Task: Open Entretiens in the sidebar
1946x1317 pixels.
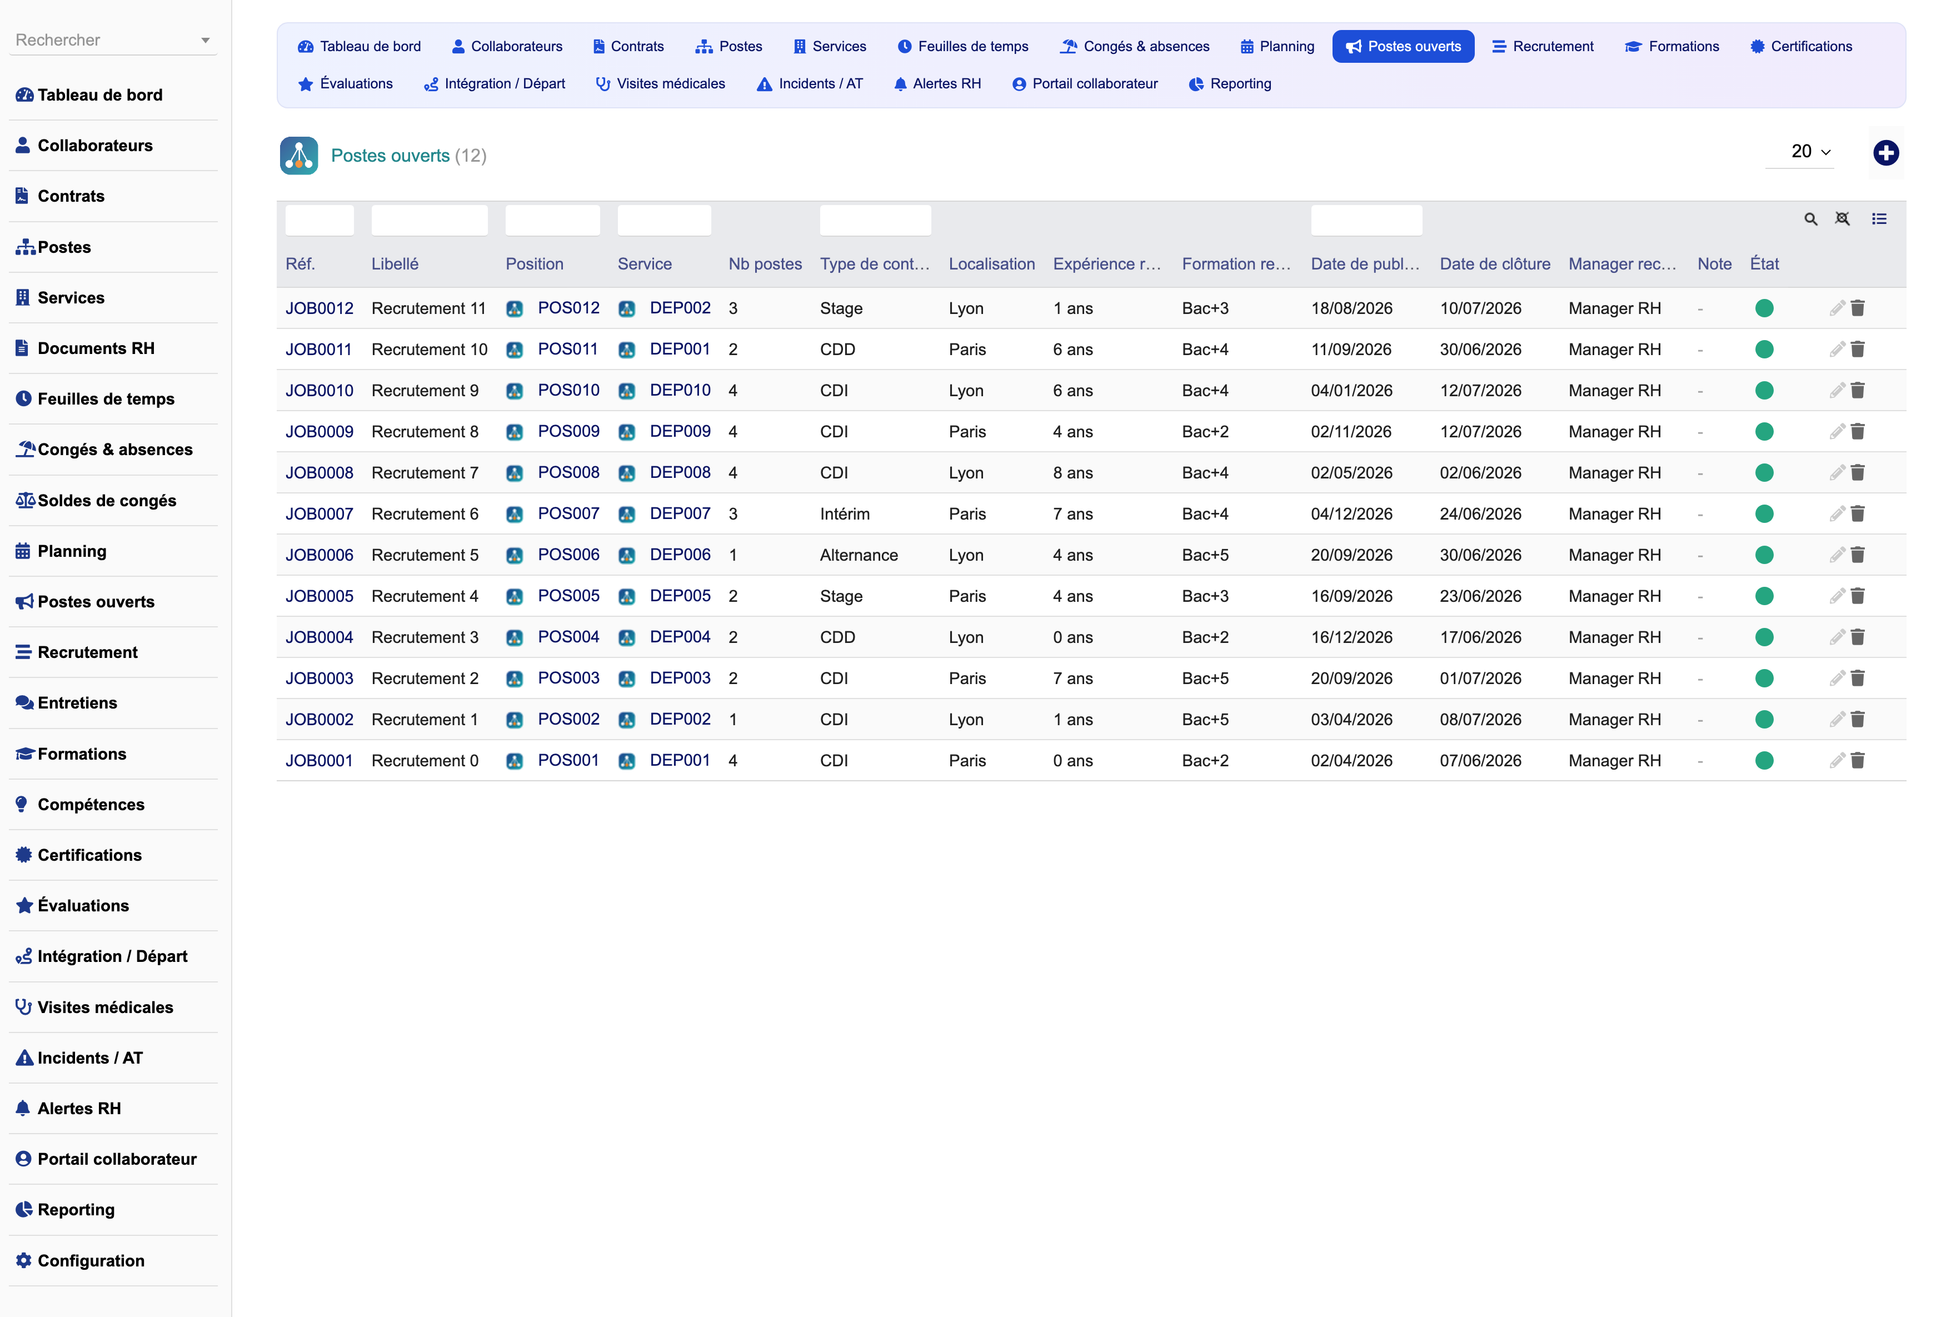Action: pos(113,703)
